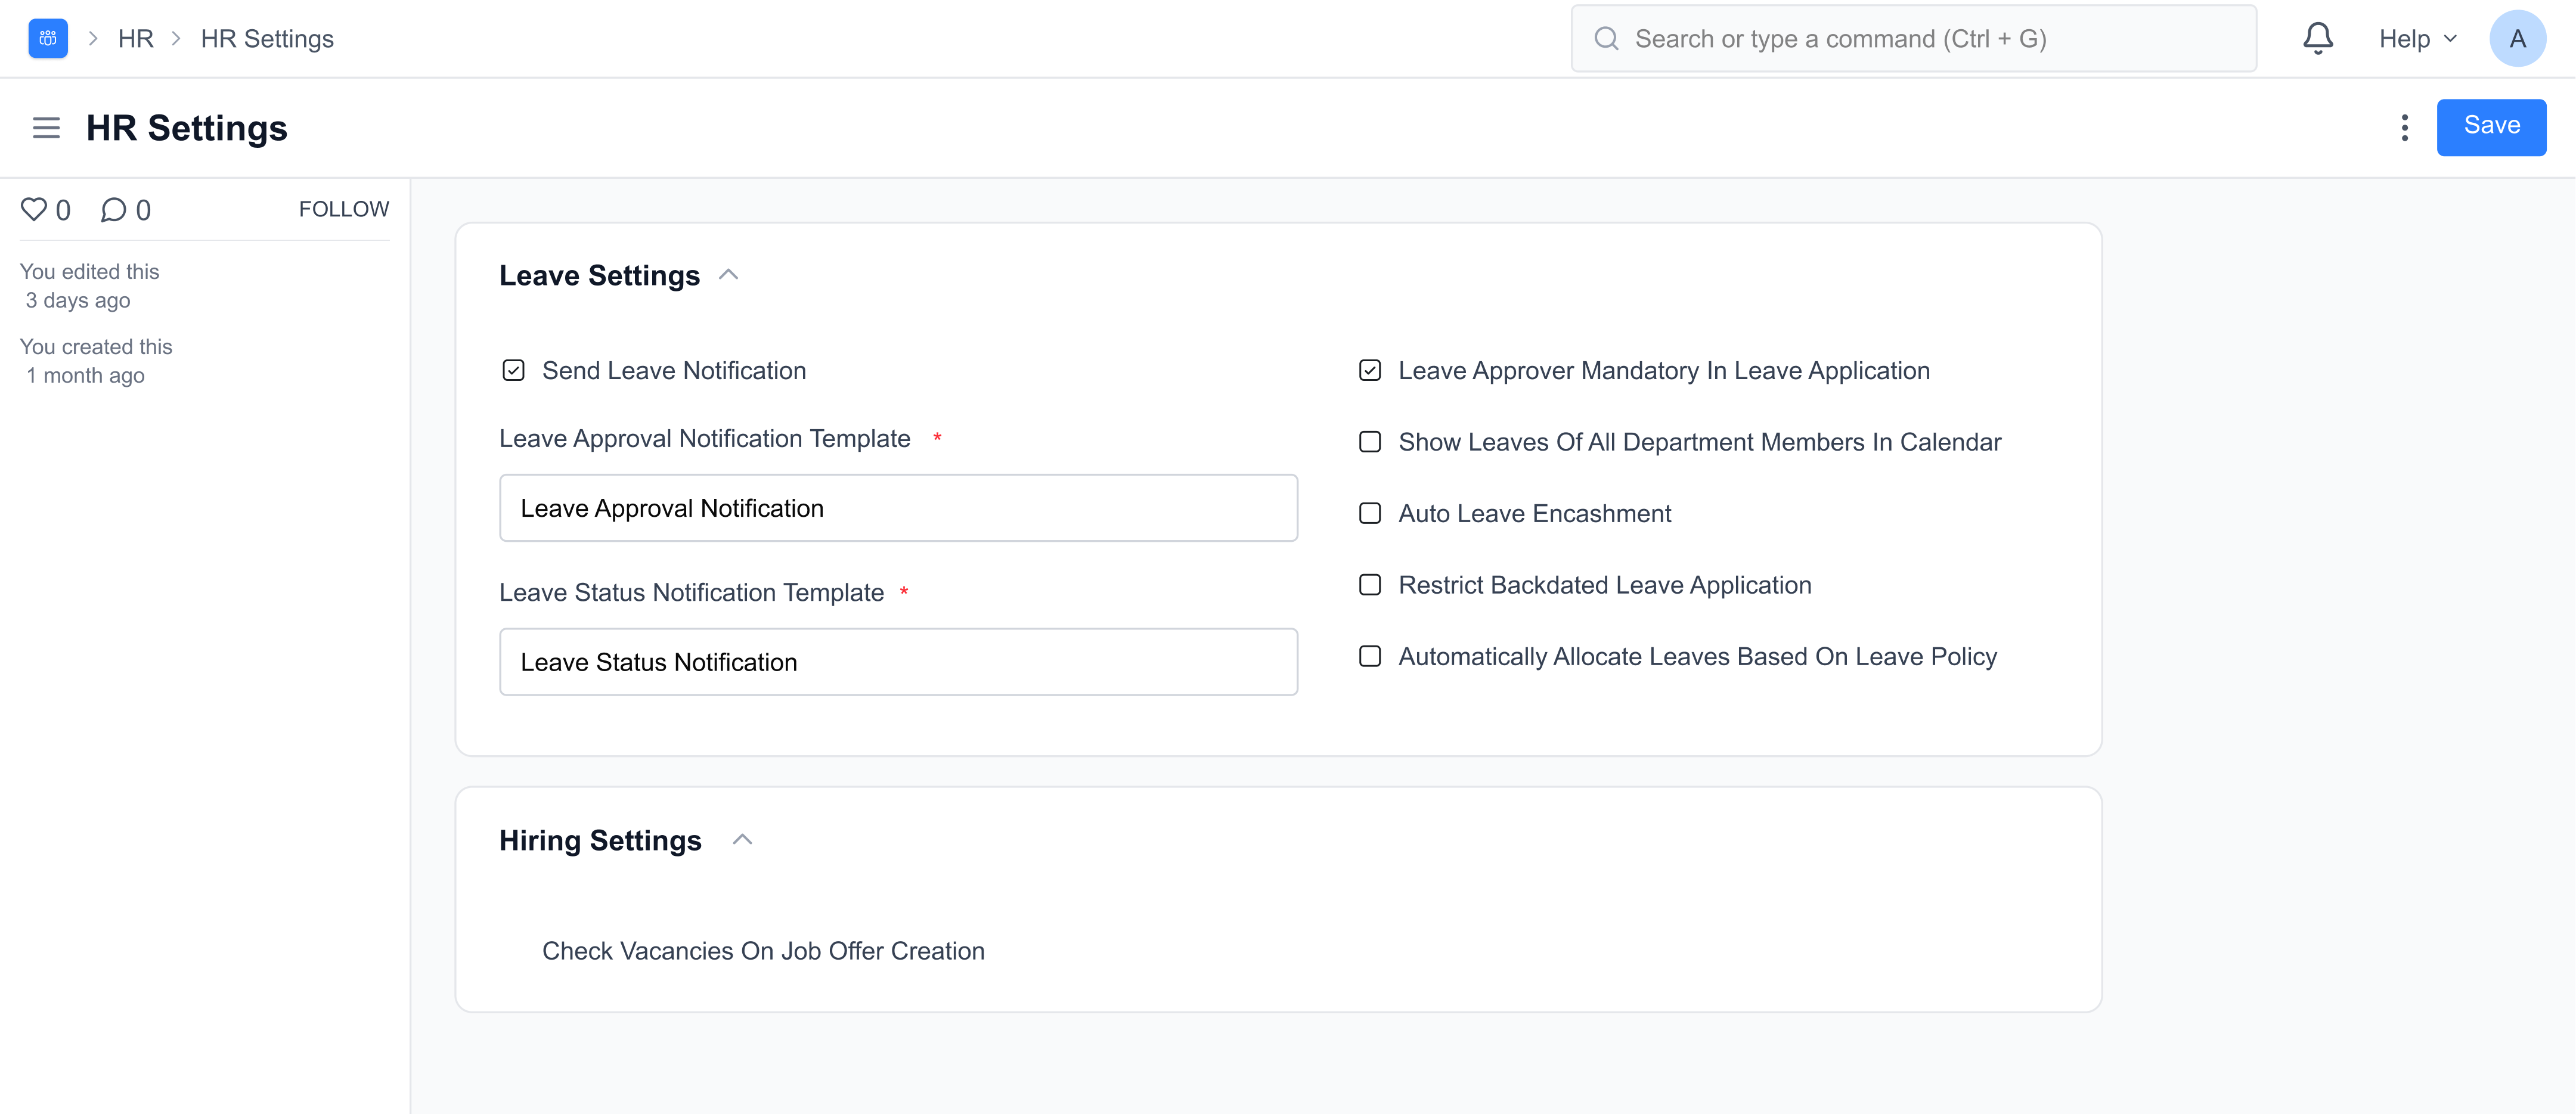Enable Show Leaves Of All Department Members
Viewport: 2576px width, 1114px height.
[x=1370, y=442]
